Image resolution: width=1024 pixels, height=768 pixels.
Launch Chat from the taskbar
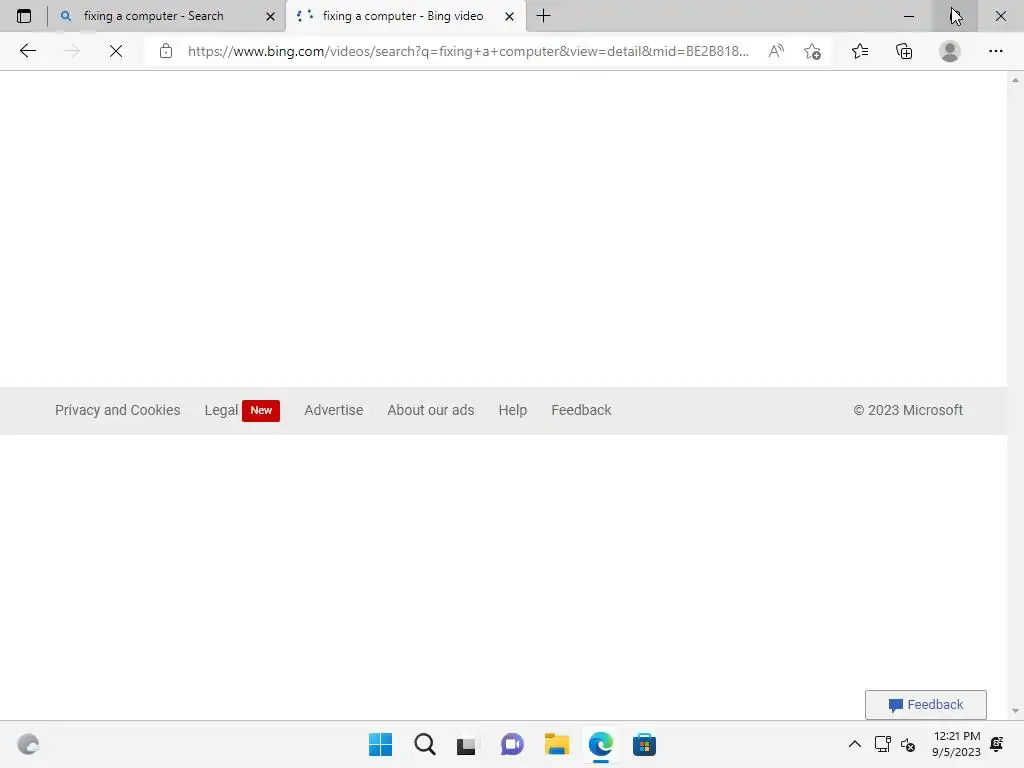coord(512,744)
